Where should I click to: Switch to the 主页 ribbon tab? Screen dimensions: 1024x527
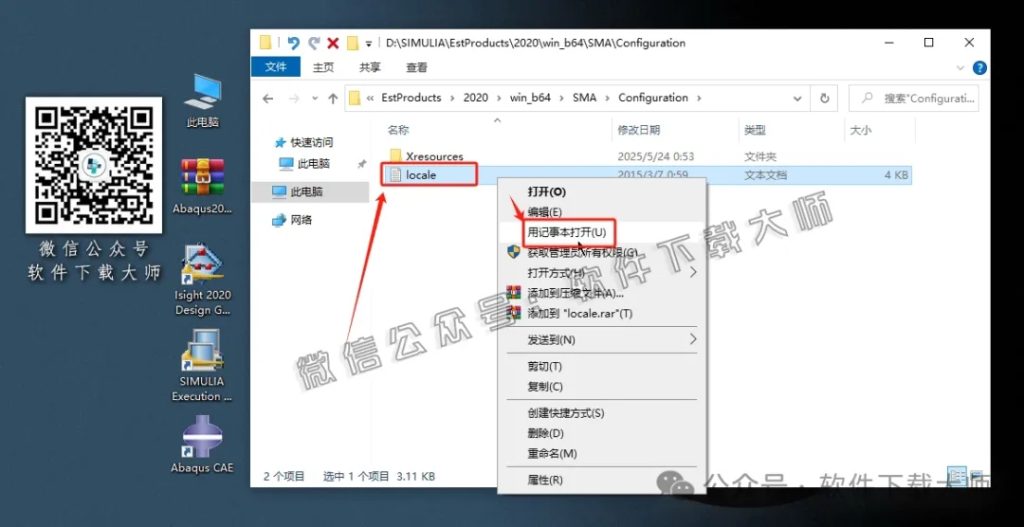click(323, 67)
